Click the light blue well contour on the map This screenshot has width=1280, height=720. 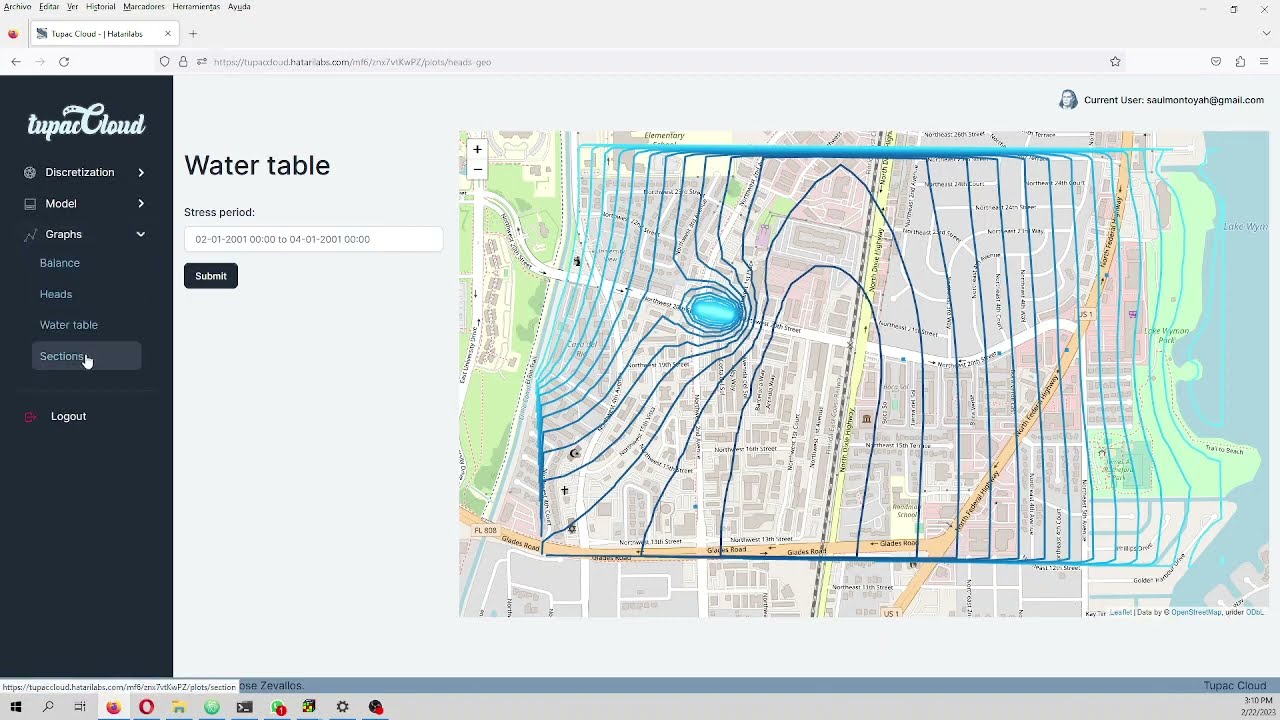716,312
